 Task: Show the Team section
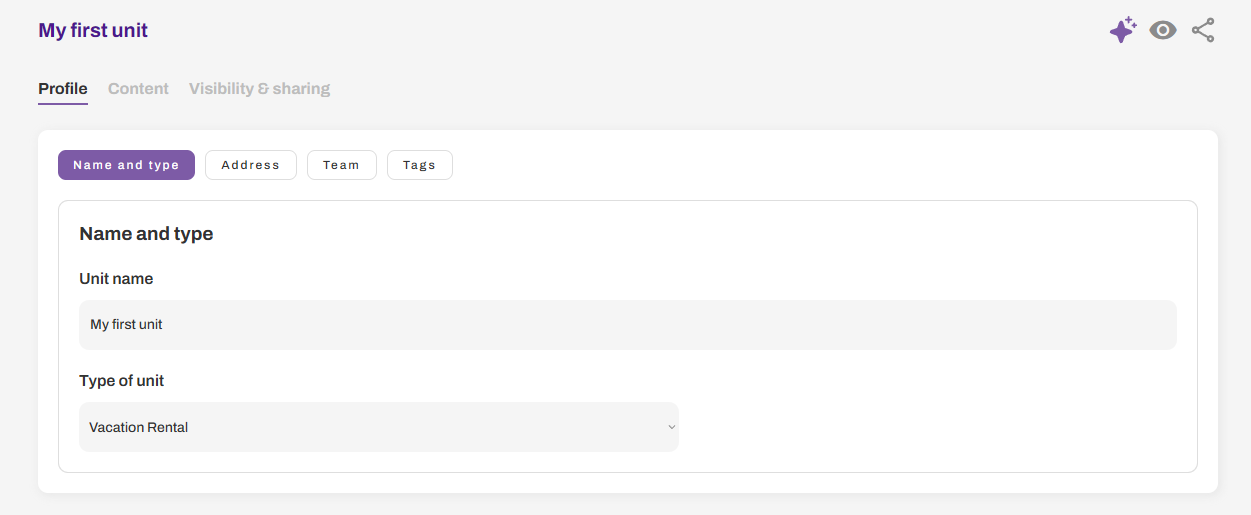341,165
